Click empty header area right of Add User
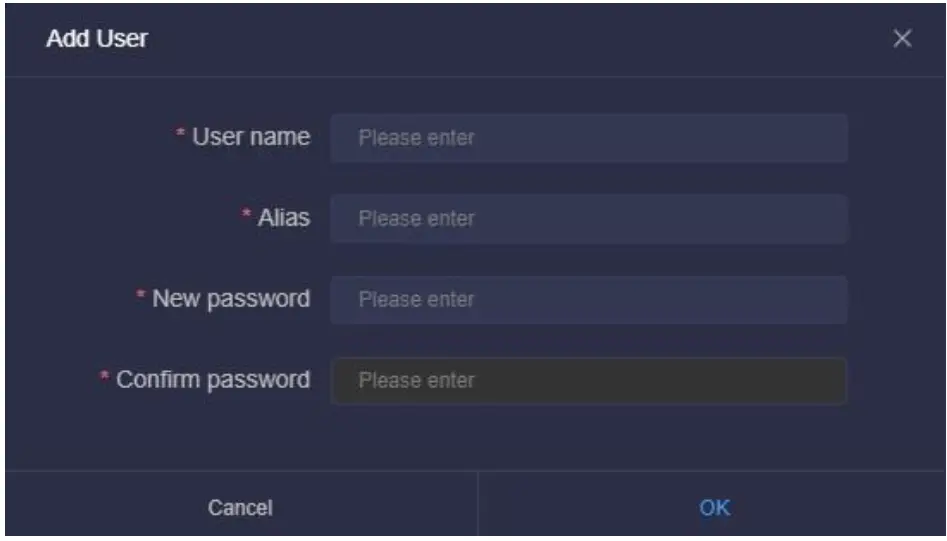Viewport: 947px width, 541px height. (500, 39)
